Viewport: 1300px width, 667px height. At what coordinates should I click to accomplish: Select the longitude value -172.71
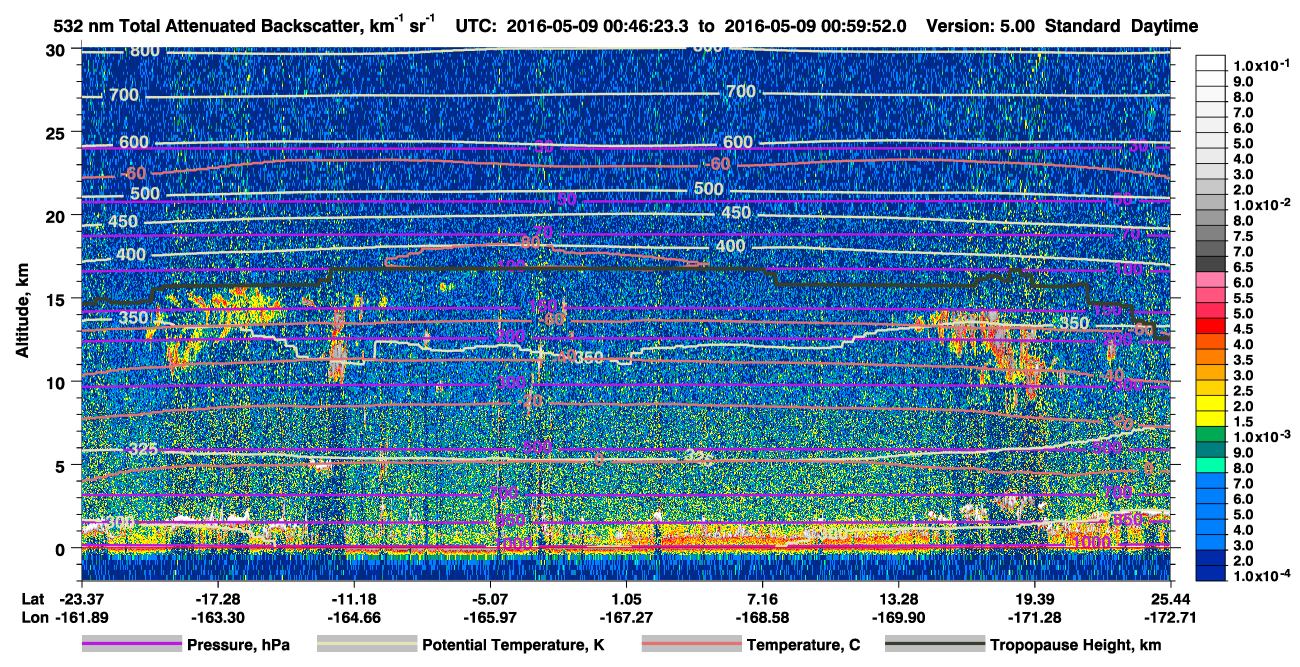point(1171,617)
